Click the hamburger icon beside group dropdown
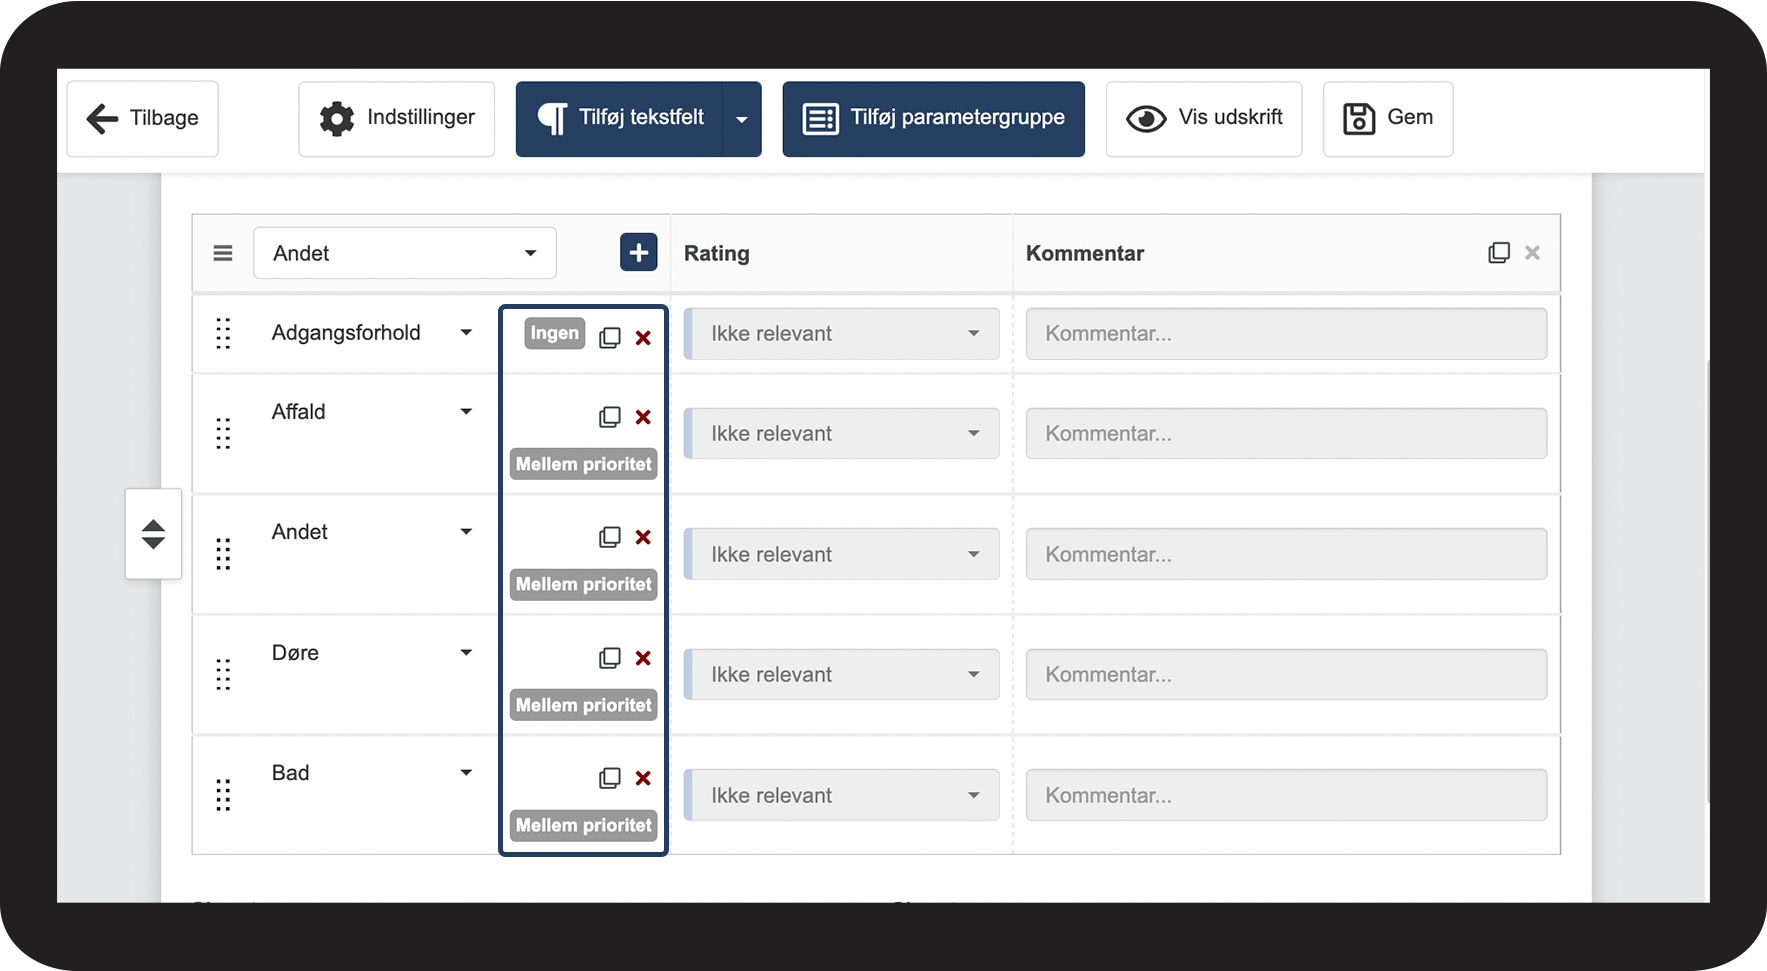The height and width of the screenshot is (971, 1767). pyautogui.click(x=223, y=254)
